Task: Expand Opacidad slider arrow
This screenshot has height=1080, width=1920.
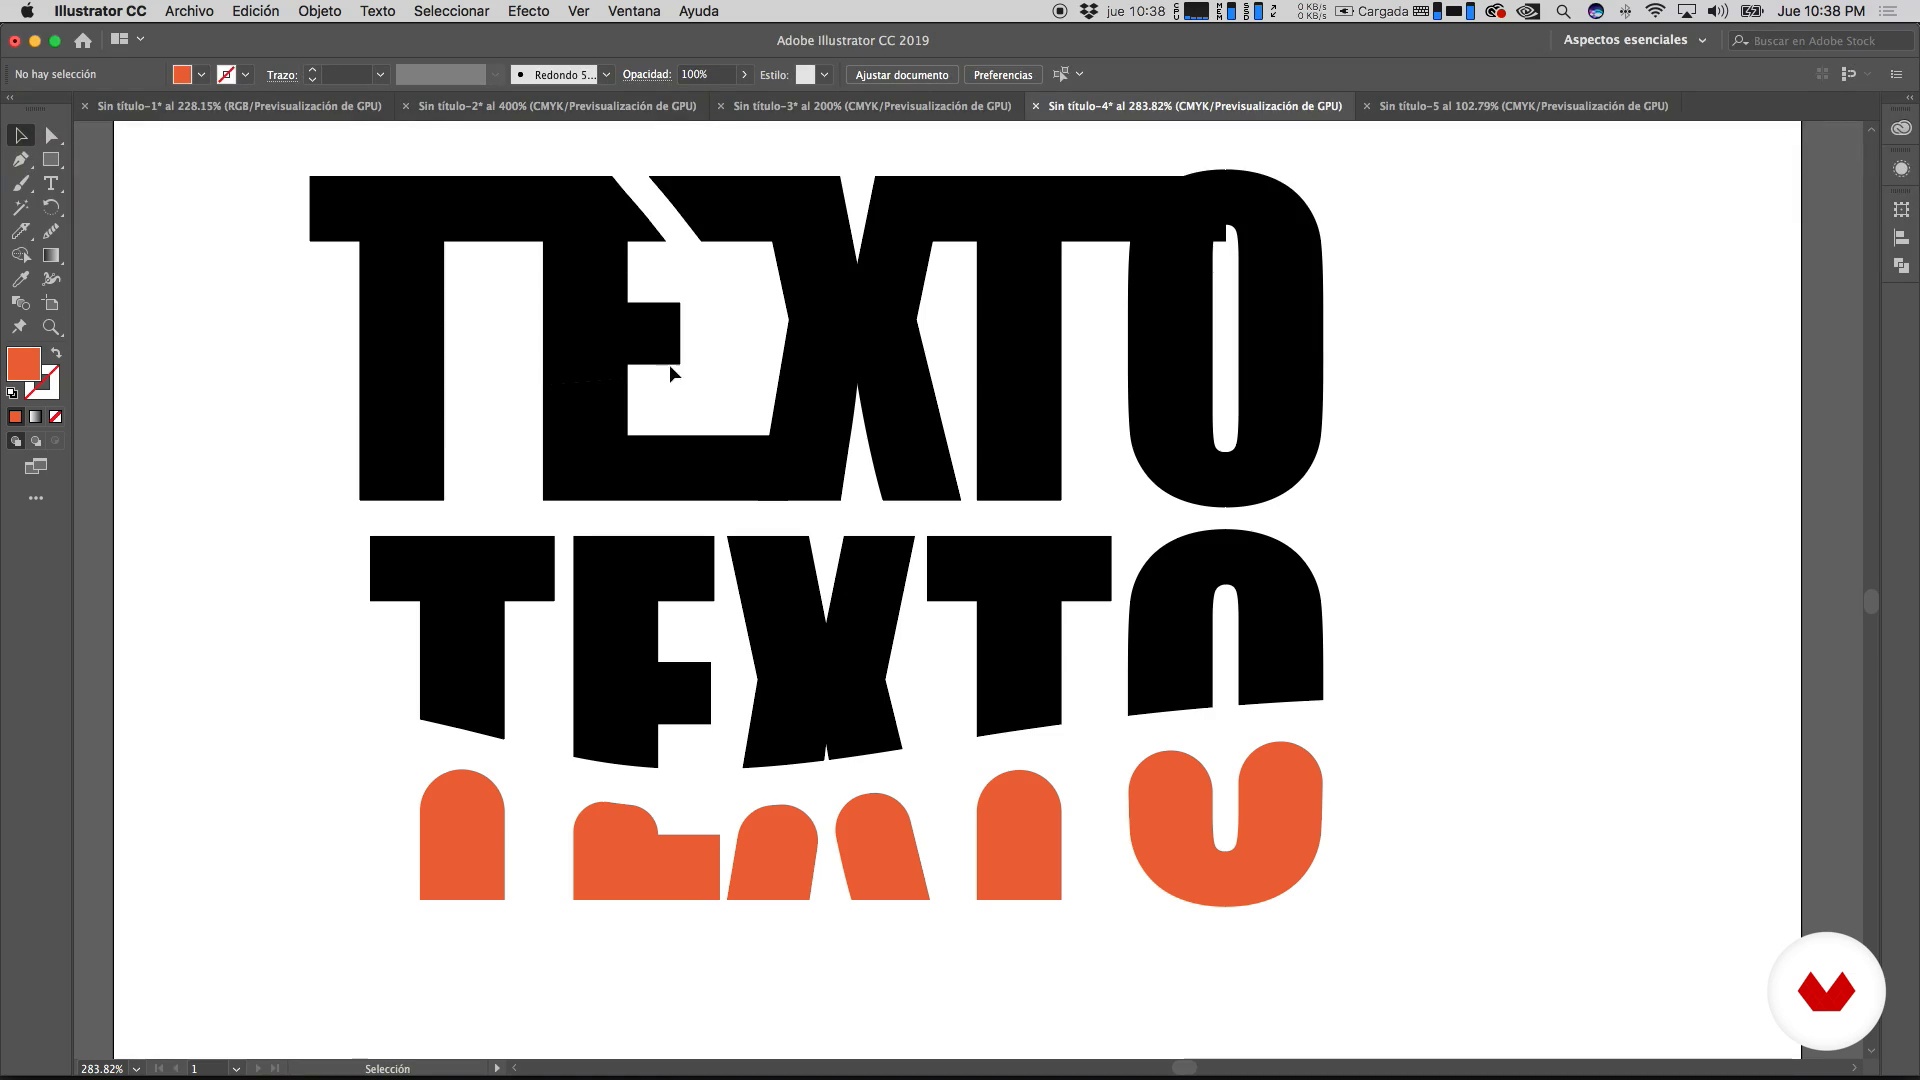Action: point(744,75)
